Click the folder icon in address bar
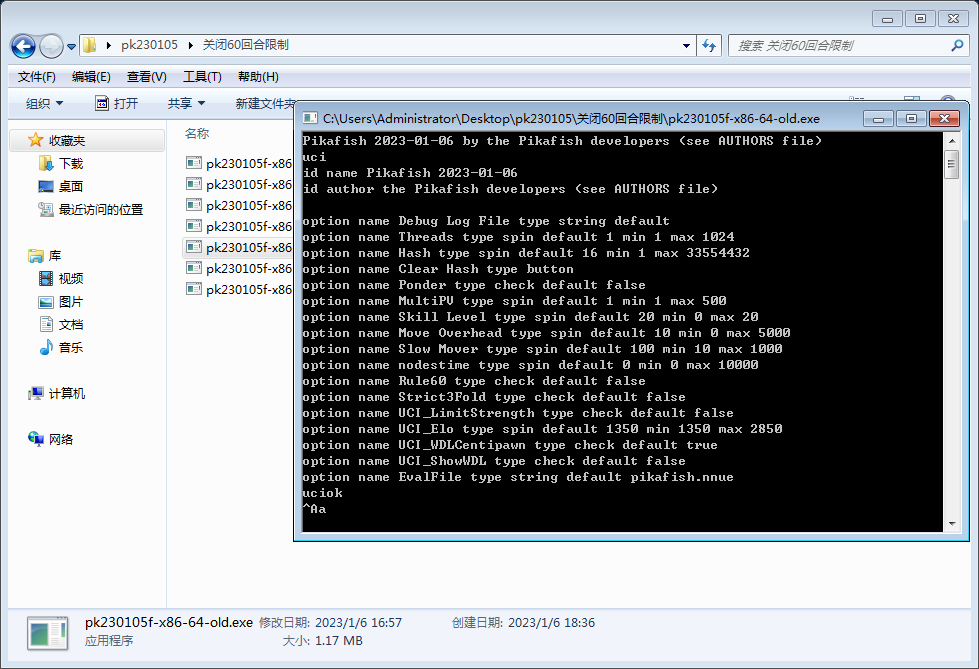This screenshot has height=669, width=979. point(90,45)
